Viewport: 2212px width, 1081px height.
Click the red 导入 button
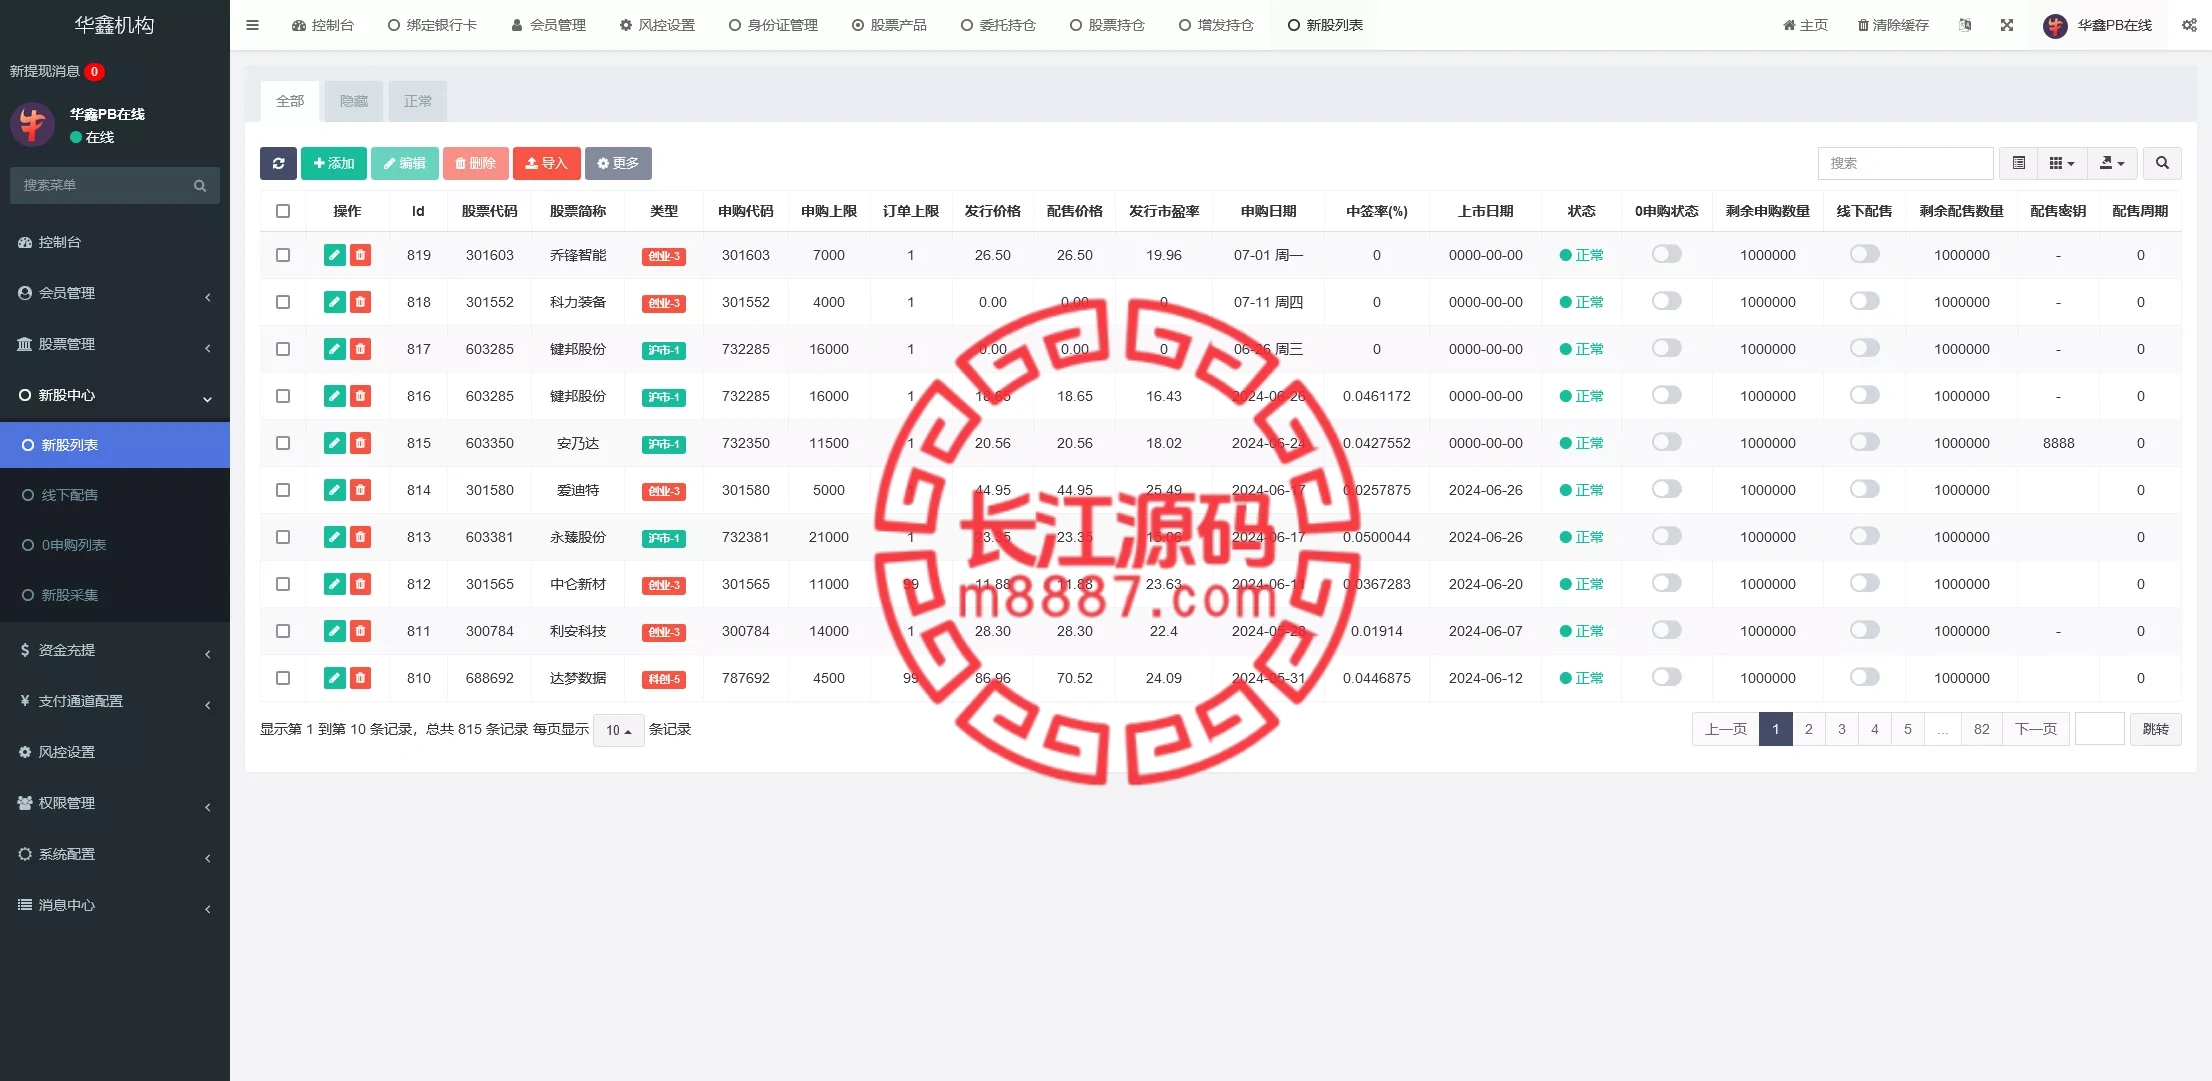[x=546, y=163]
